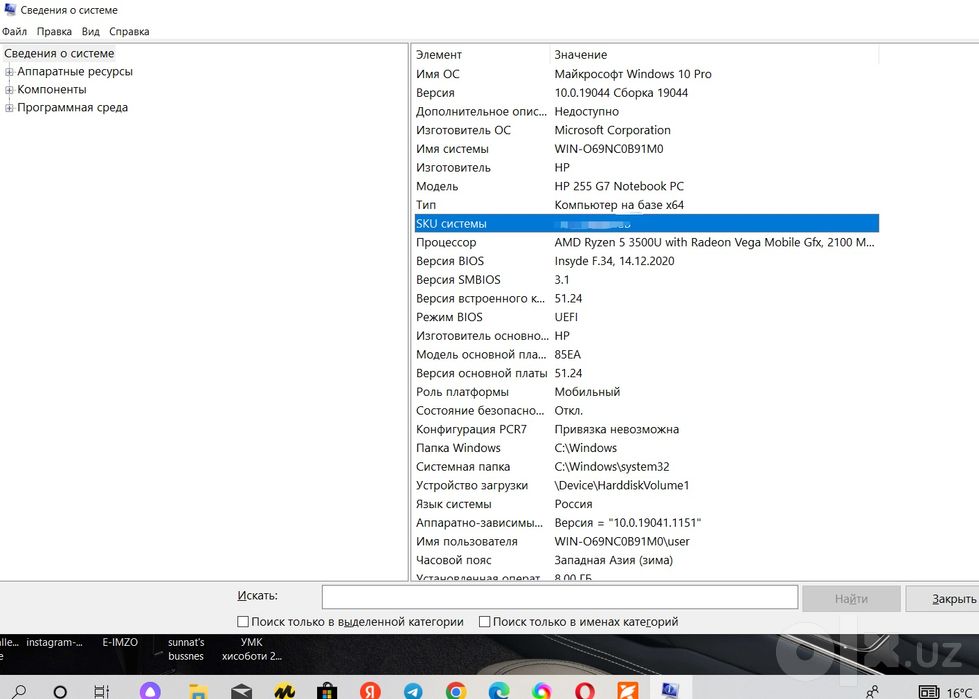Select the Имя системы row
The image size is (979, 699).
646,149
